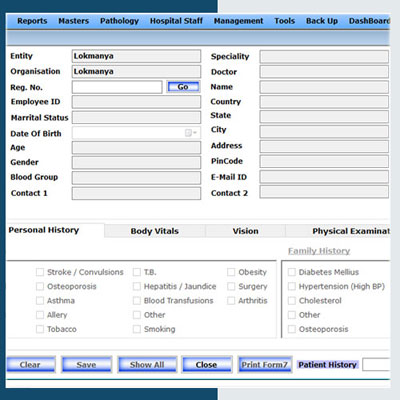Click the Clear button
400x400 pixels.
(x=31, y=364)
